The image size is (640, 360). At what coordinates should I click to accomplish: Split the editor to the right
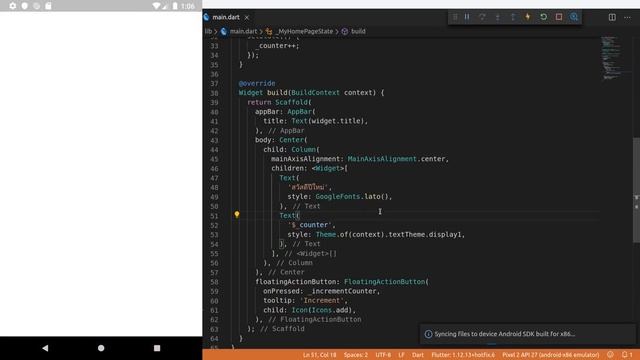[612, 17]
